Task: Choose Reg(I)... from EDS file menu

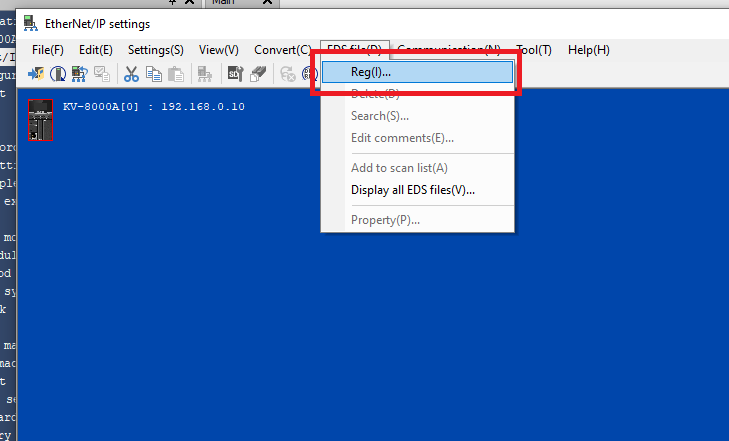Action: pos(371,72)
